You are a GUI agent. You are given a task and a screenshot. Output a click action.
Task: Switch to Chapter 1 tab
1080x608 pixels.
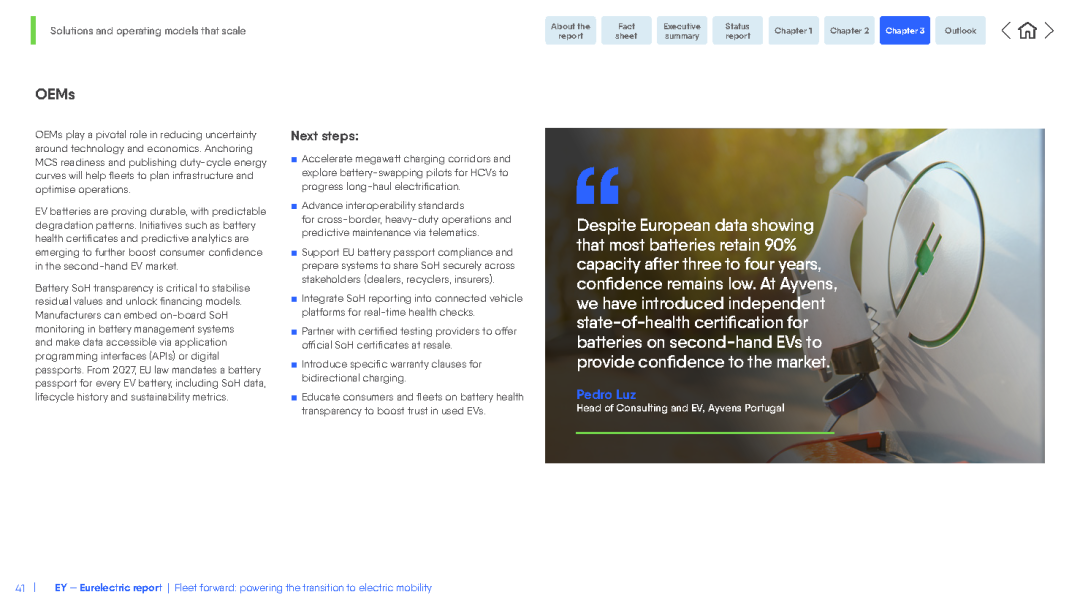(x=793, y=31)
